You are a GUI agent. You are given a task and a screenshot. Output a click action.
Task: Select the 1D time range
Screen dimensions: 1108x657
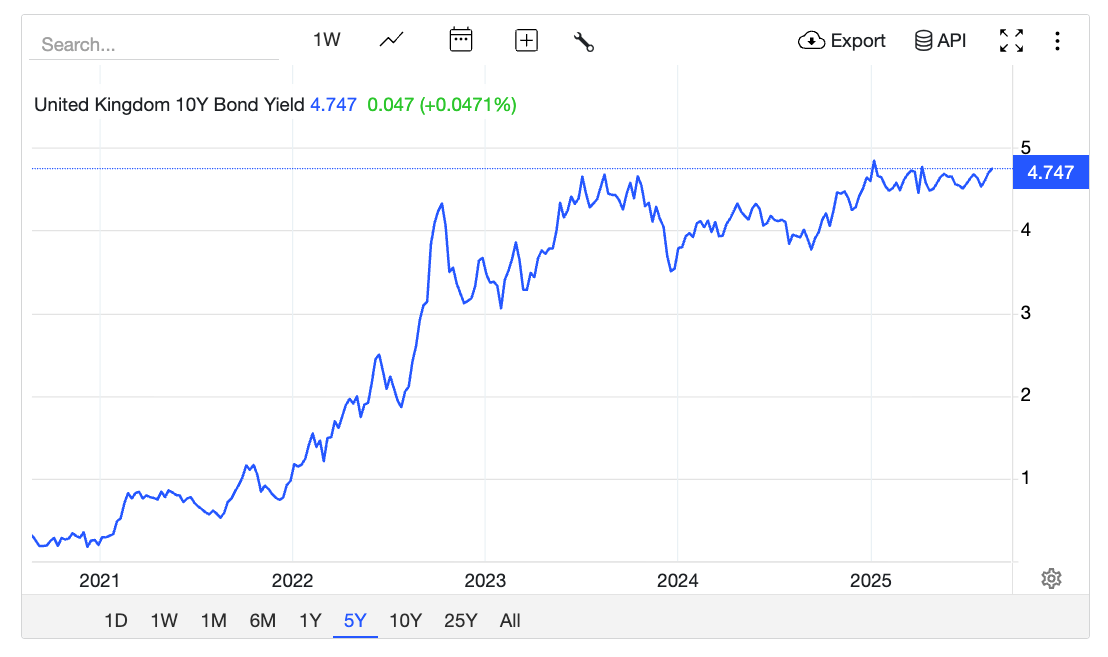click(x=116, y=620)
